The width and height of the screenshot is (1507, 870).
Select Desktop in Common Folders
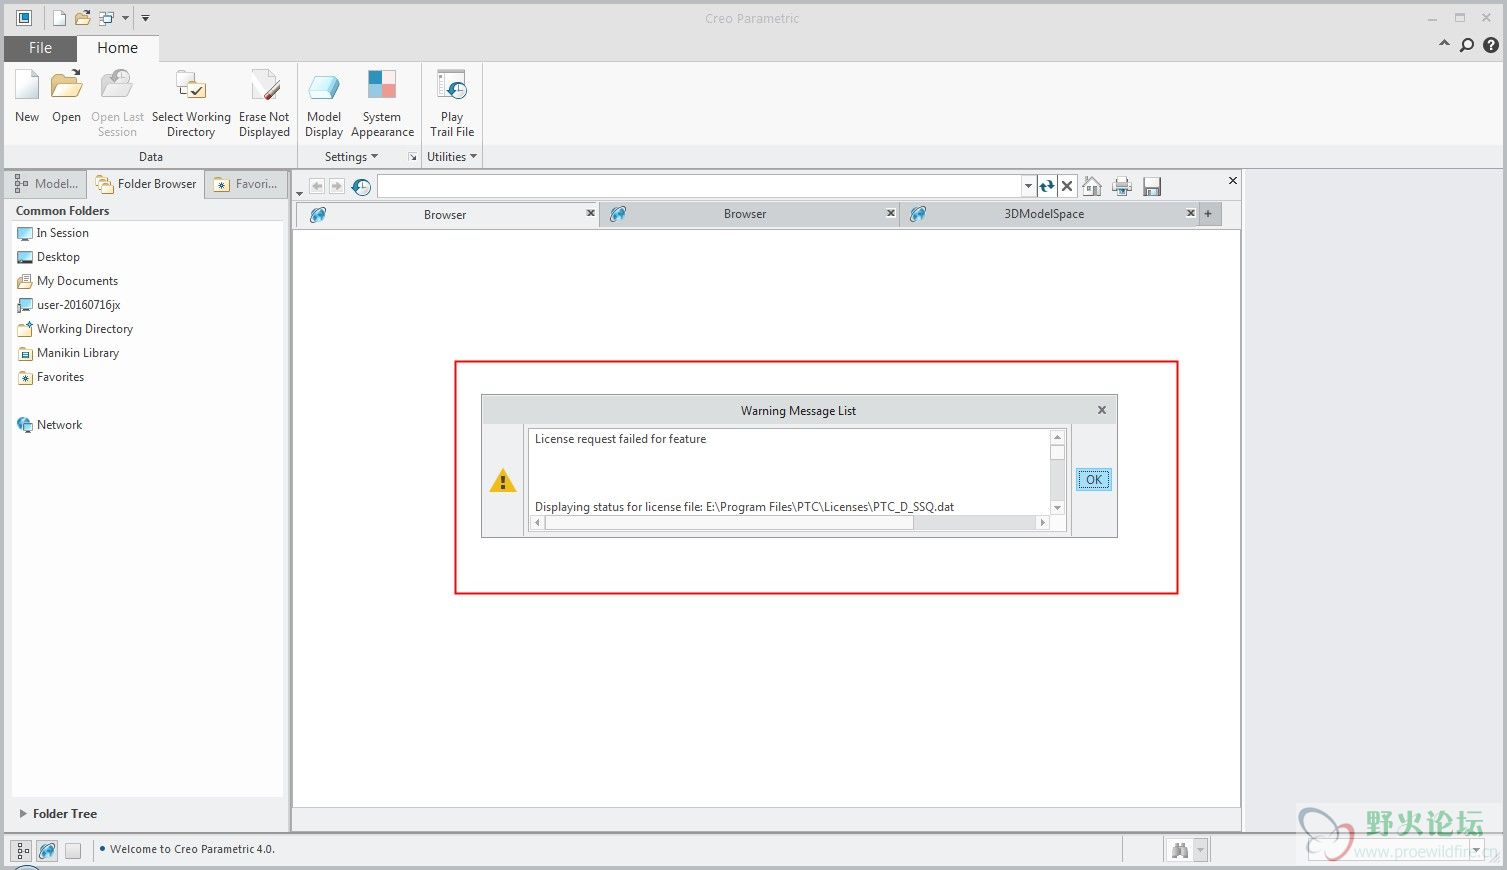48,257
